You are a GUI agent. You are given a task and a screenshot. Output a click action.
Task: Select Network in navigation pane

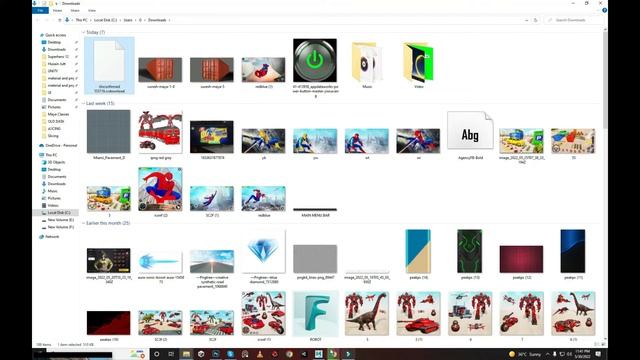pyautogui.click(x=52, y=237)
